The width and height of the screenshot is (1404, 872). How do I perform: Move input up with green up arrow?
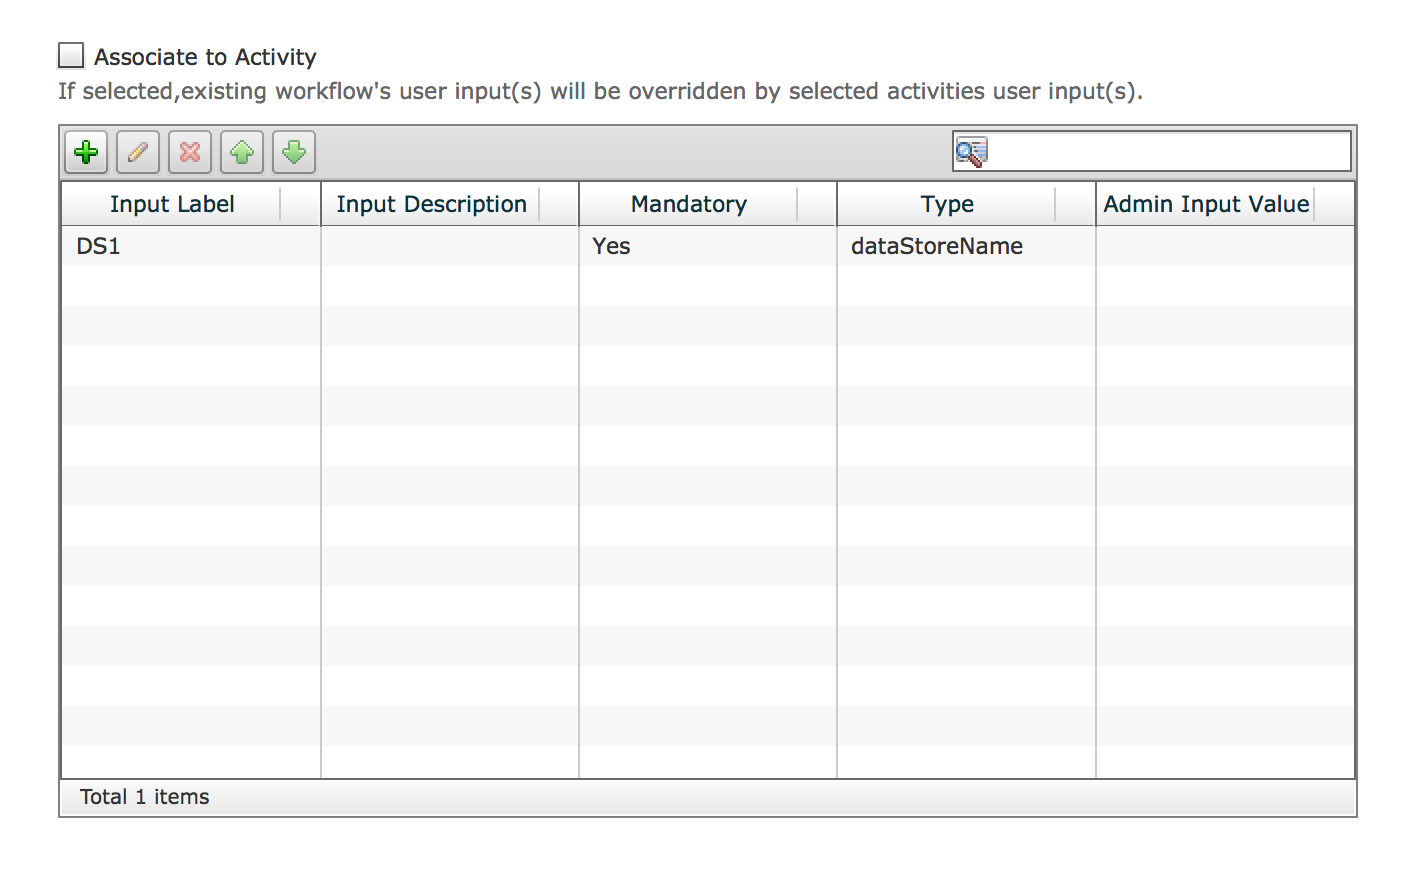point(242,153)
